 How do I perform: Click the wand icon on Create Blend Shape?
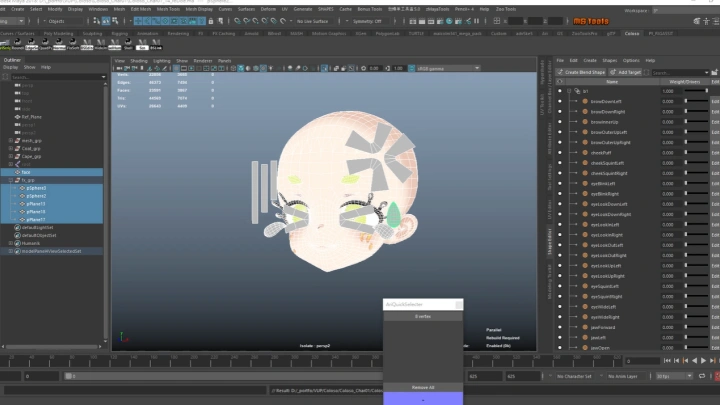click(560, 72)
